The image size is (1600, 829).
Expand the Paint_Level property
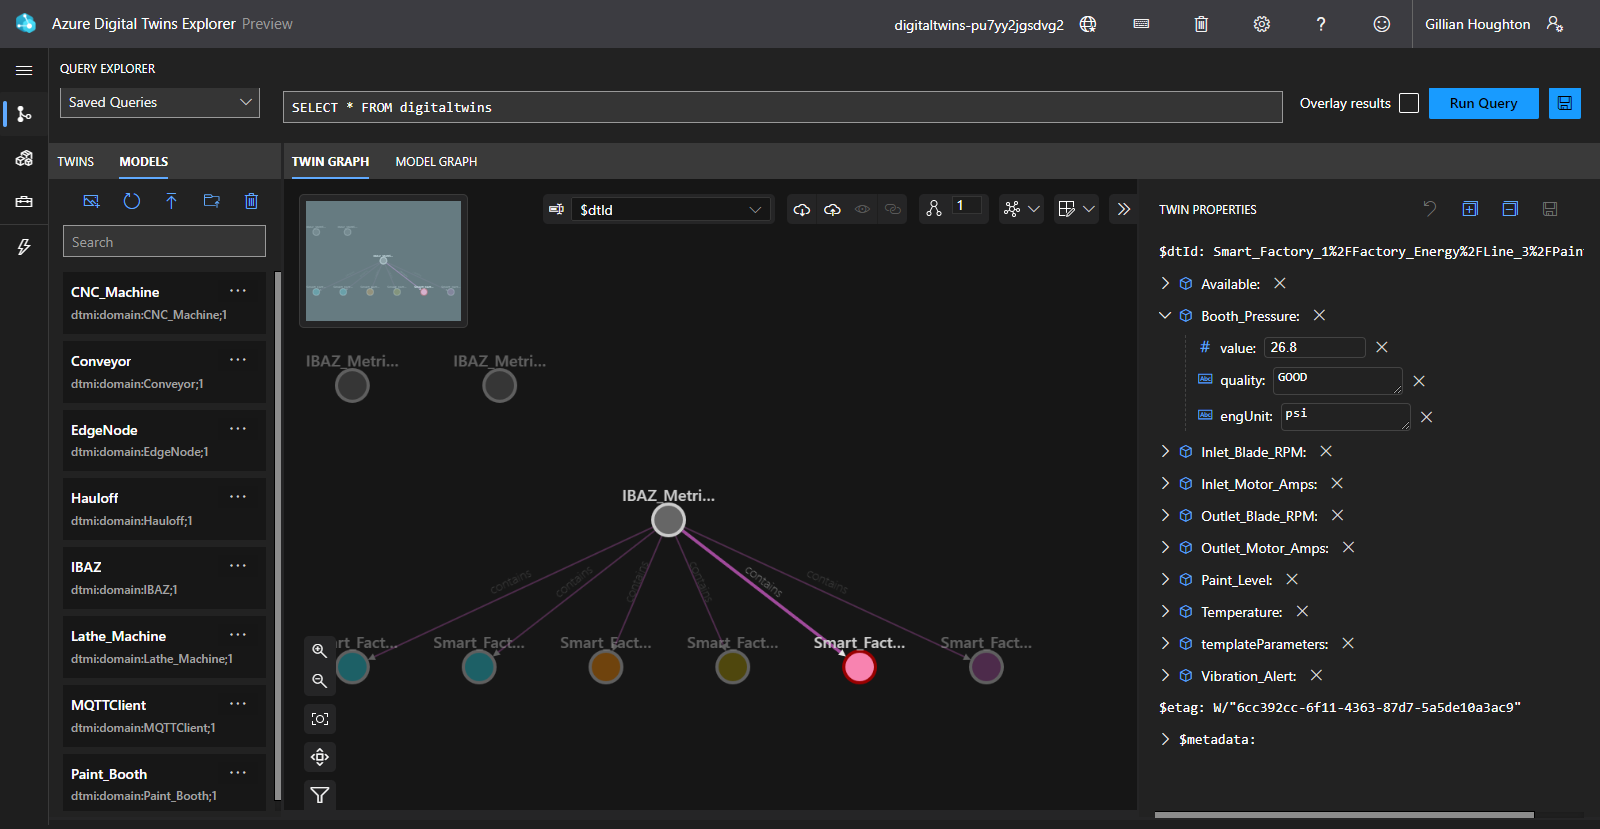click(1165, 580)
